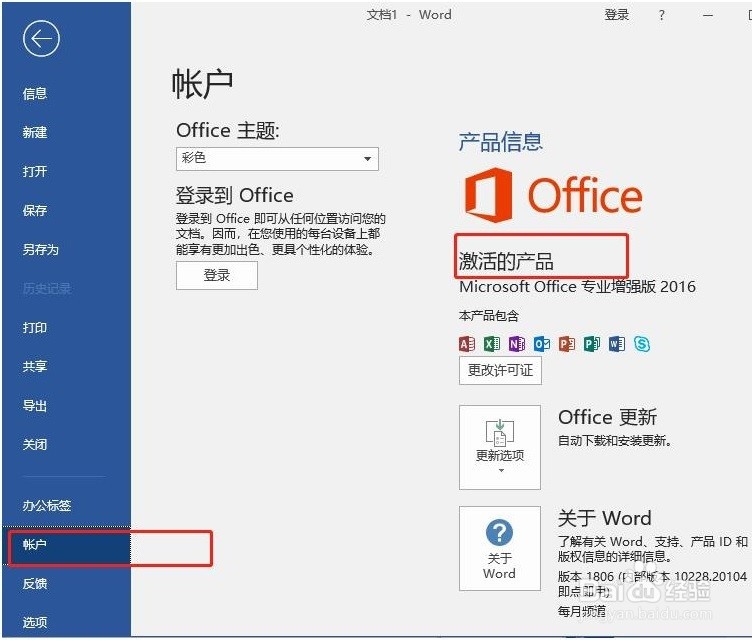Open 反馈 in the sidebar
754x640 pixels.
pos(35,584)
